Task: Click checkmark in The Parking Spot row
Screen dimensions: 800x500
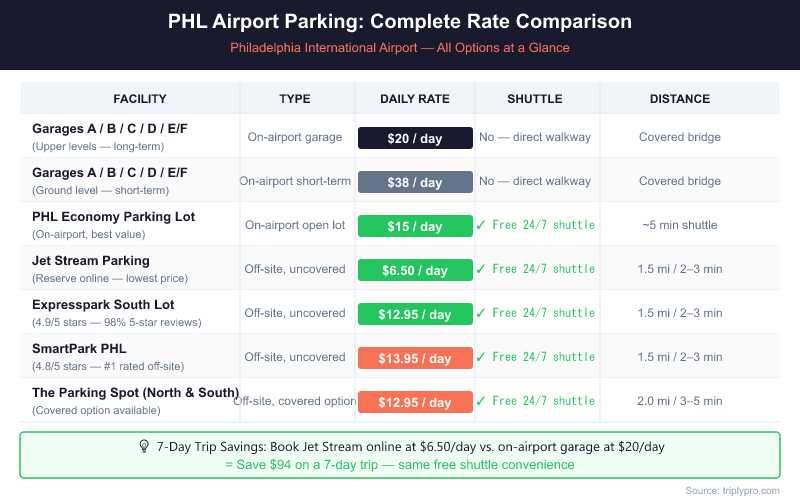Action: (x=481, y=401)
